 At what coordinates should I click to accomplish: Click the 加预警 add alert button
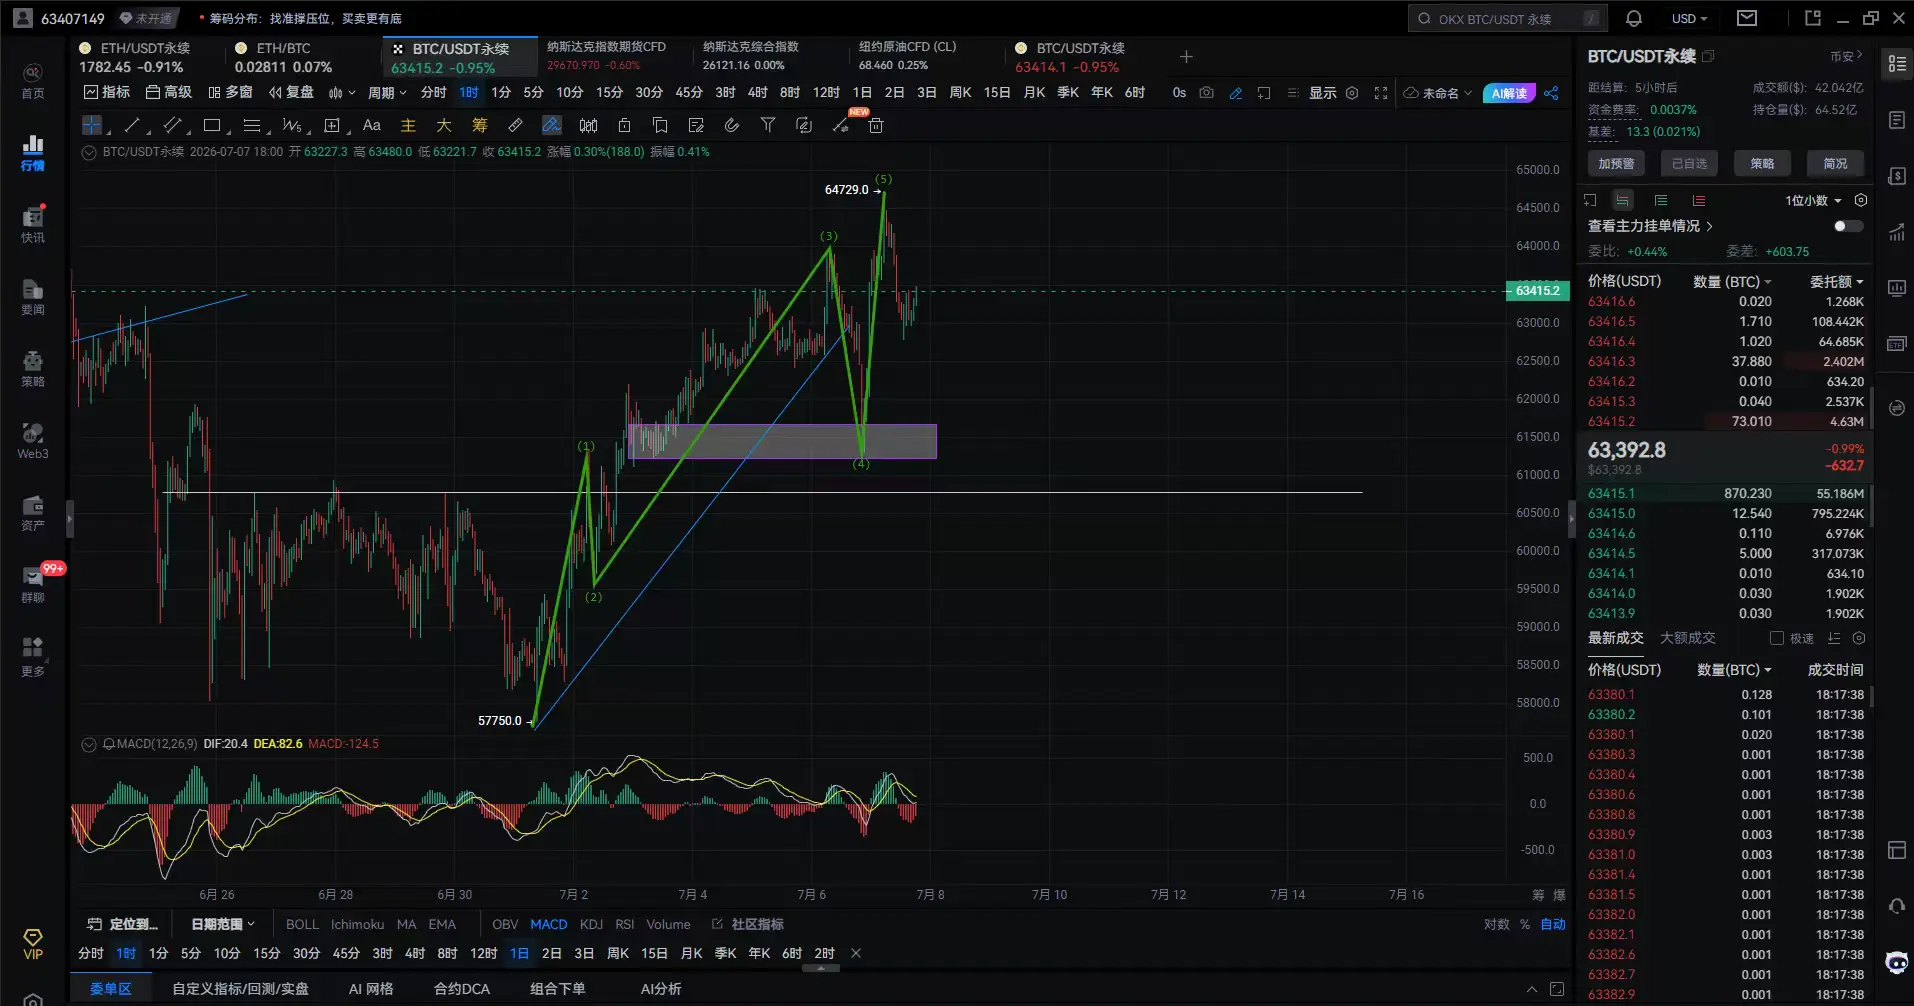tap(1616, 163)
